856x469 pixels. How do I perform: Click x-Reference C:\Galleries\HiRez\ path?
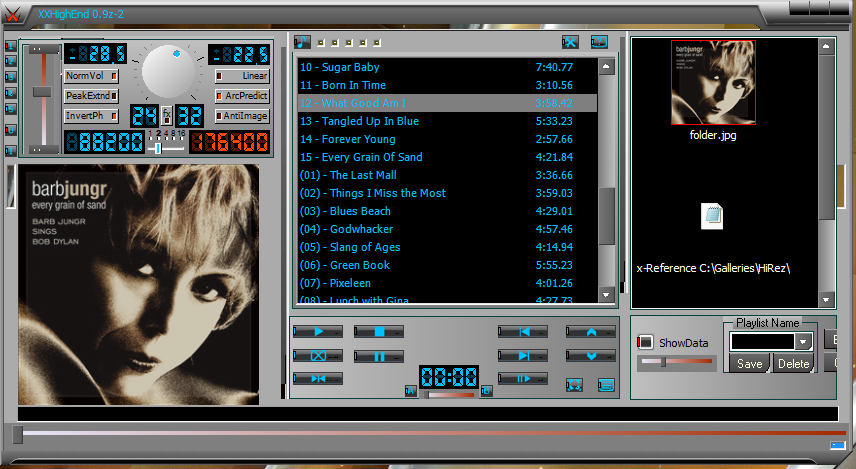(713, 268)
